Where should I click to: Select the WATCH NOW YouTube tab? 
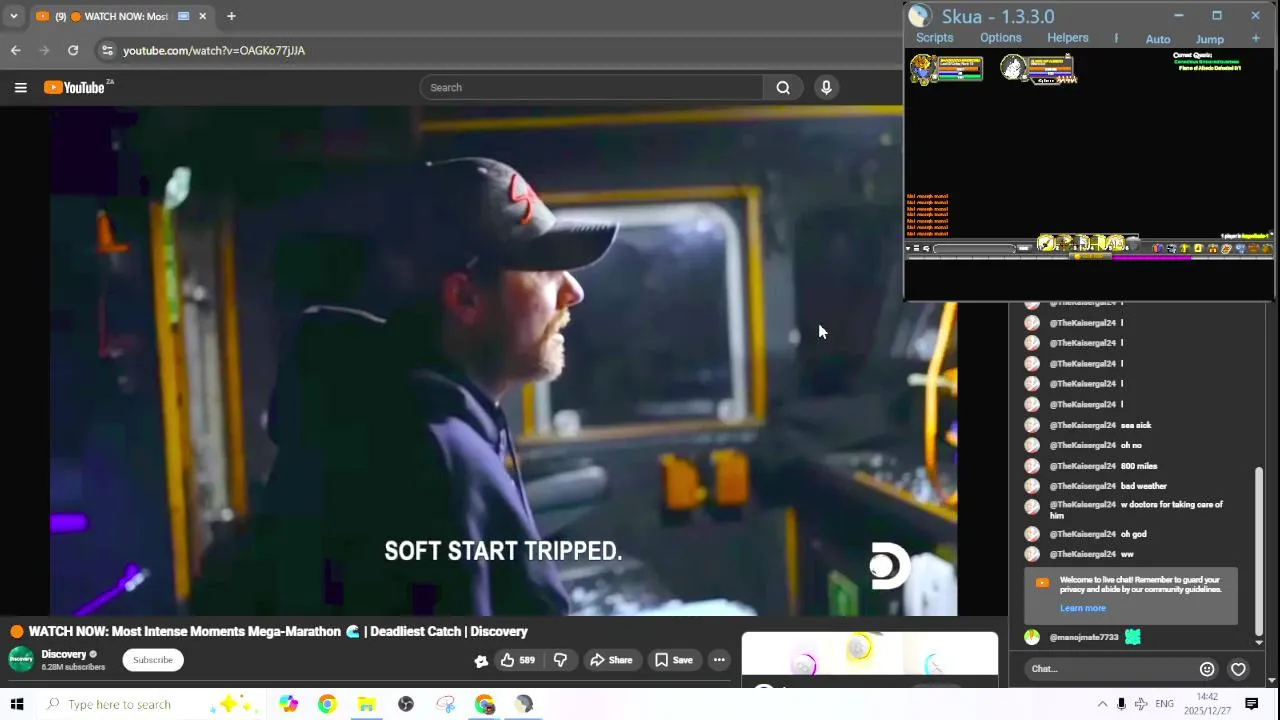click(120, 16)
